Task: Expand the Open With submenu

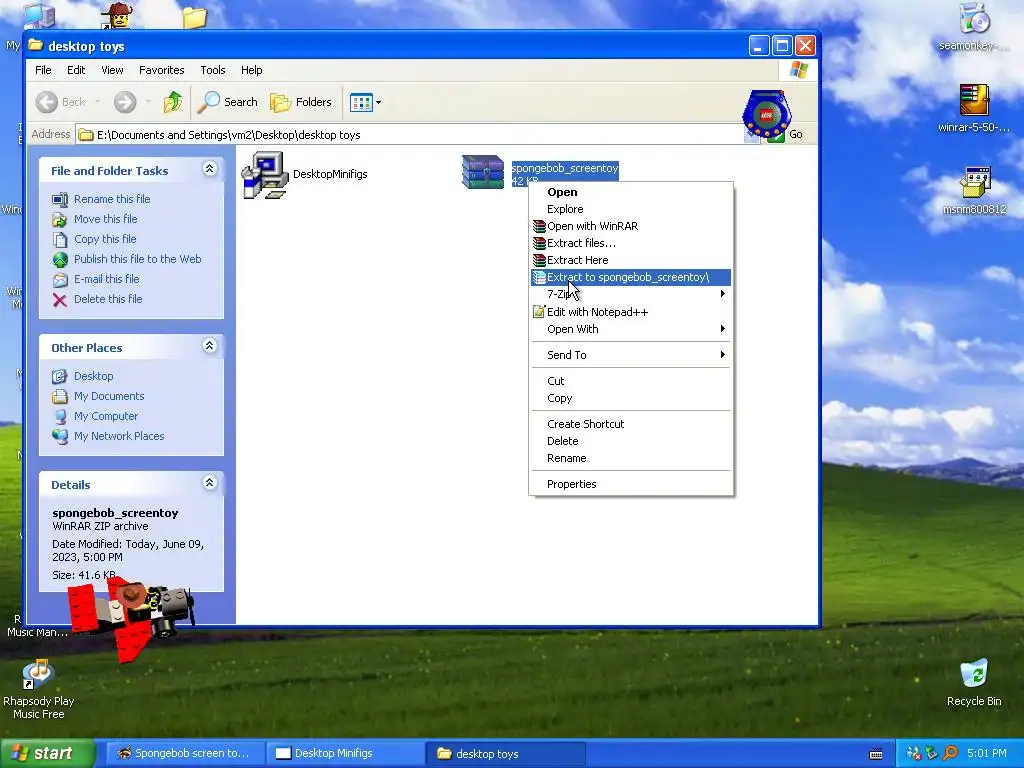Action: [630, 329]
